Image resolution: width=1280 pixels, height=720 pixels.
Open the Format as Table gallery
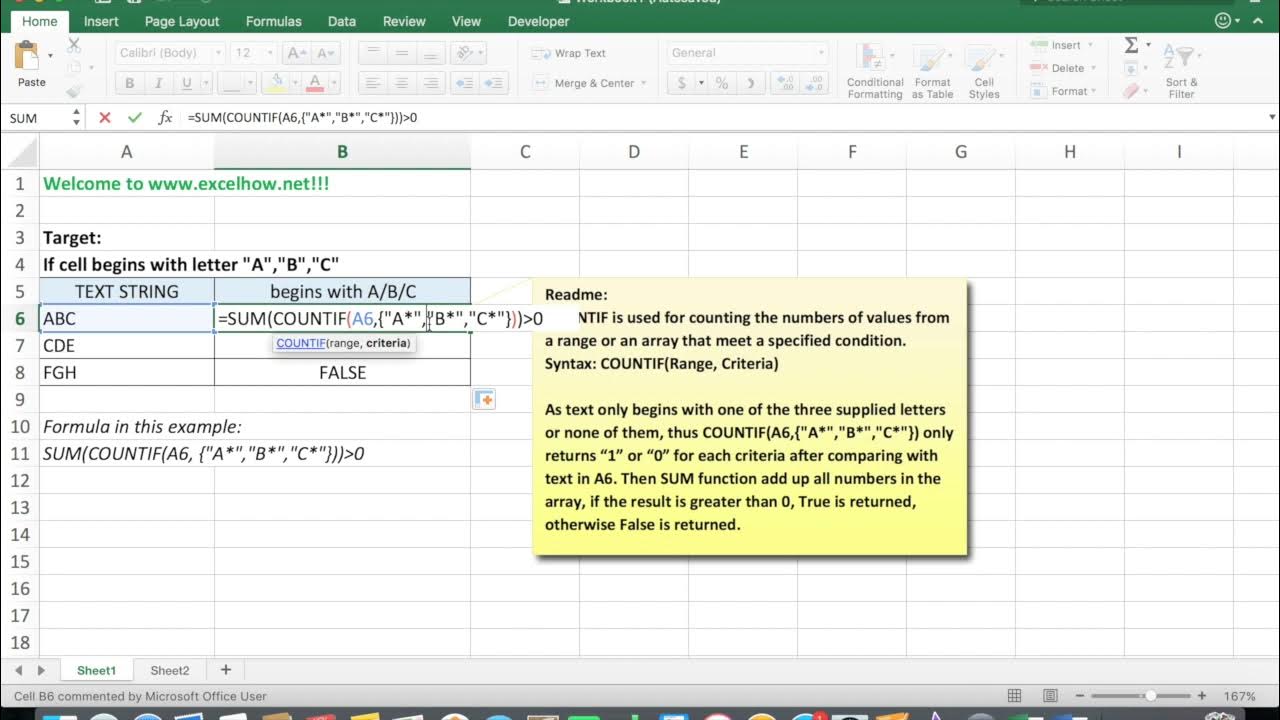(x=932, y=72)
